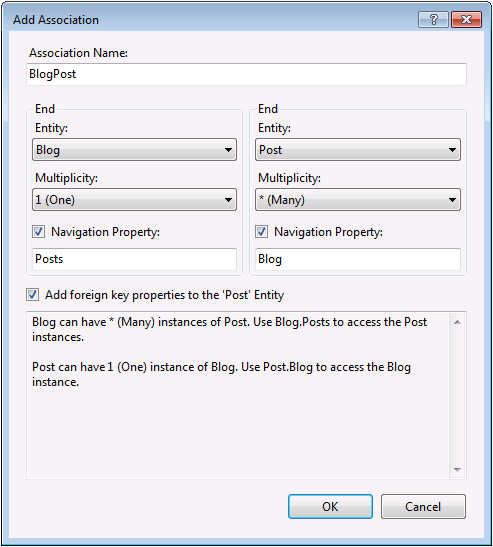This screenshot has height=547, width=493.
Task: Expand the * (Many) multiplicity dropdown
Action: 358,200
